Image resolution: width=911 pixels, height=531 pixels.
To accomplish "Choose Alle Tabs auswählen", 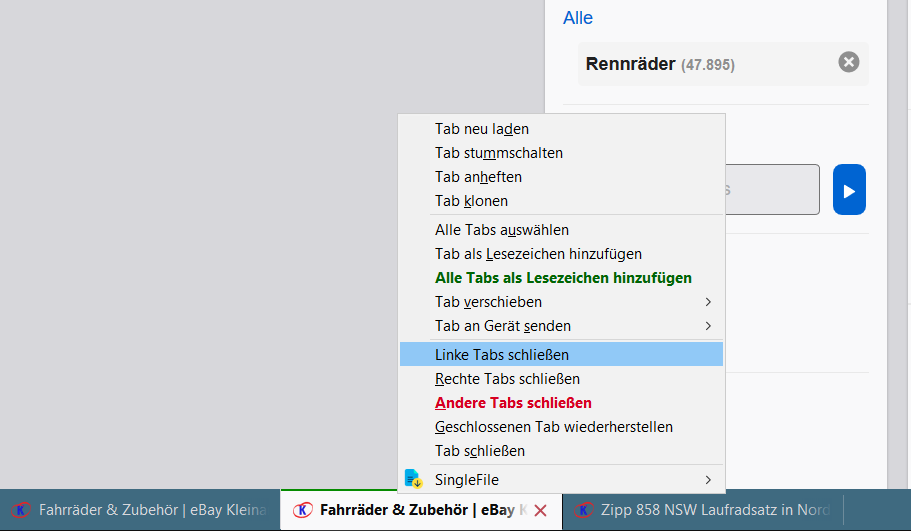I will click(502, 230).
